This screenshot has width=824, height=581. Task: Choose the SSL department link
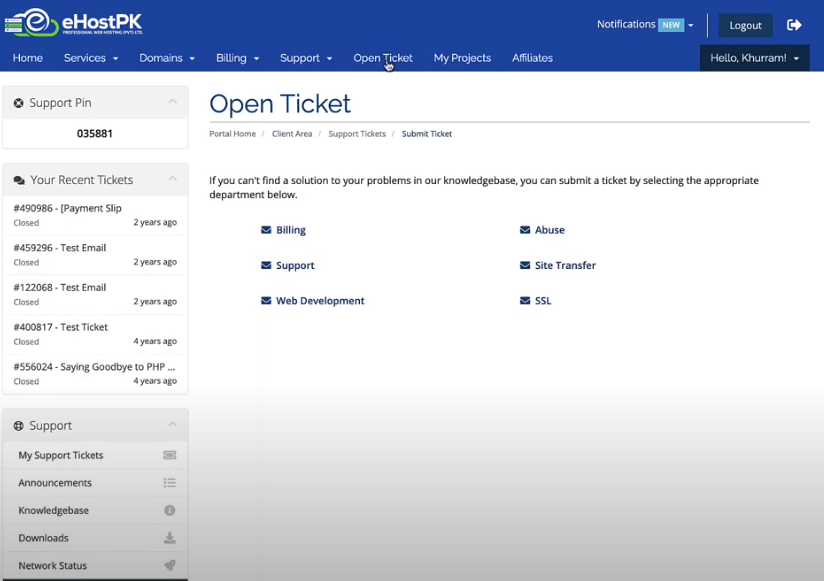pos(543,300)
